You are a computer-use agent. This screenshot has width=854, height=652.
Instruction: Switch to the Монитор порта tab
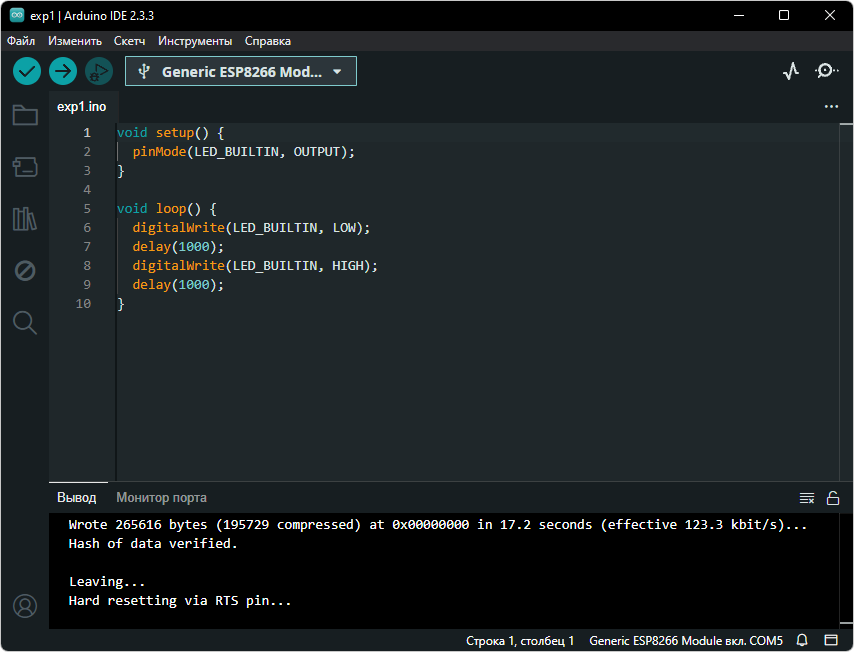pyautogui.click(x=161, y=497)
